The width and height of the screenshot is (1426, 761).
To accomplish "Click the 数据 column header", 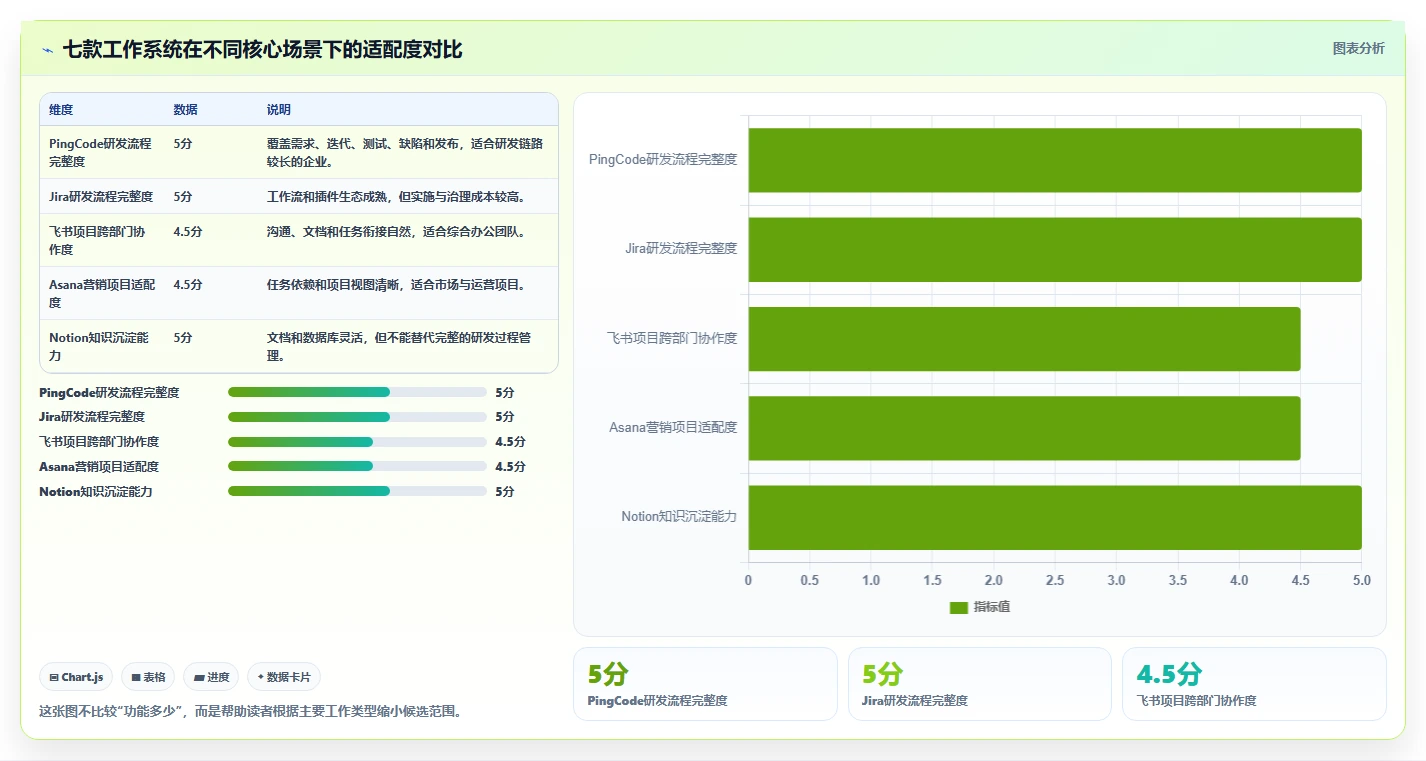I will 185,110.
